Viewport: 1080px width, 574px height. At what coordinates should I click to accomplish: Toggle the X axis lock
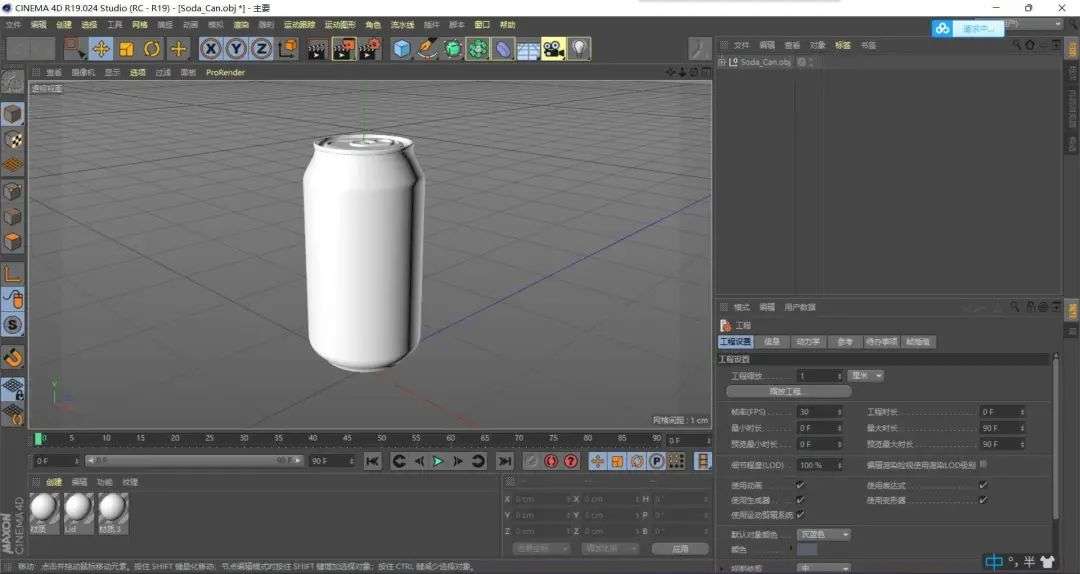click(210, 48)
